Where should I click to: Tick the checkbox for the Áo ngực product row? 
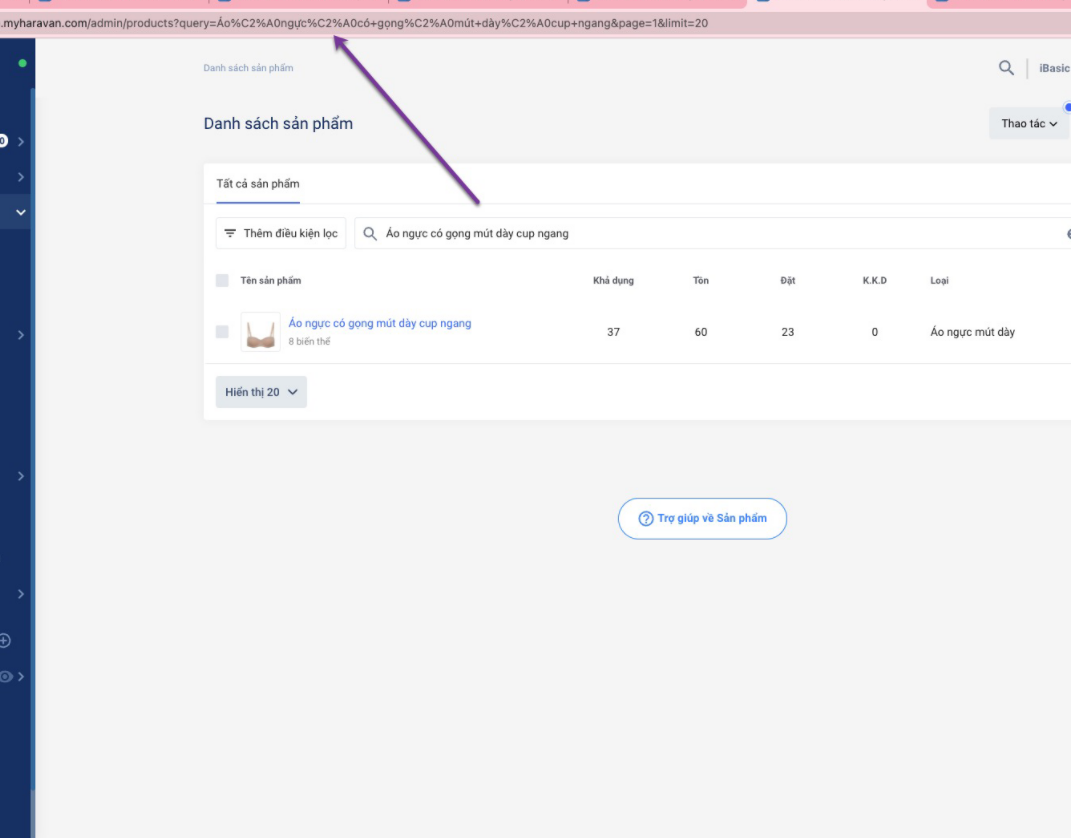pyautogui.click(x=222, y=332)
